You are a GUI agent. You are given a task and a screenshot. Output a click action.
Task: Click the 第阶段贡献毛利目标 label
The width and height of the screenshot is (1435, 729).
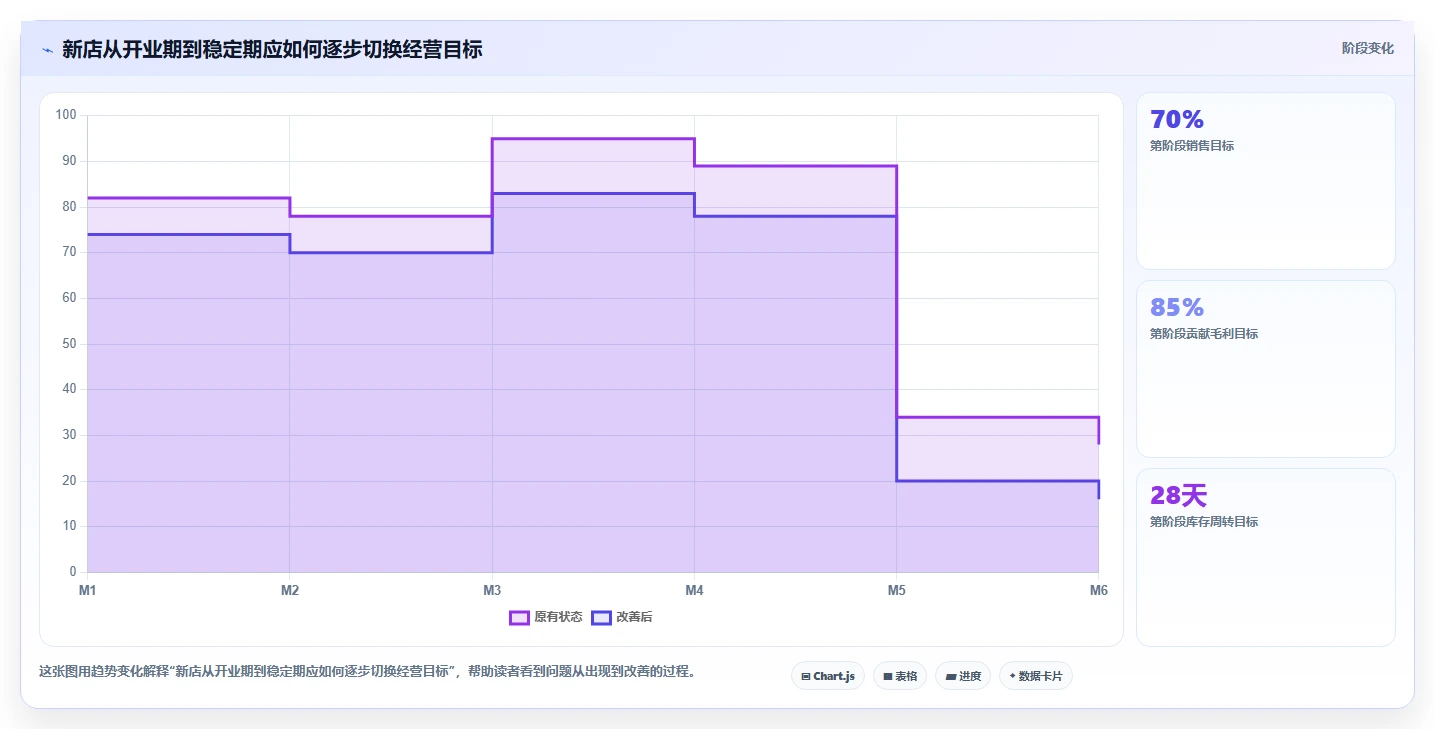(1204, 334)
